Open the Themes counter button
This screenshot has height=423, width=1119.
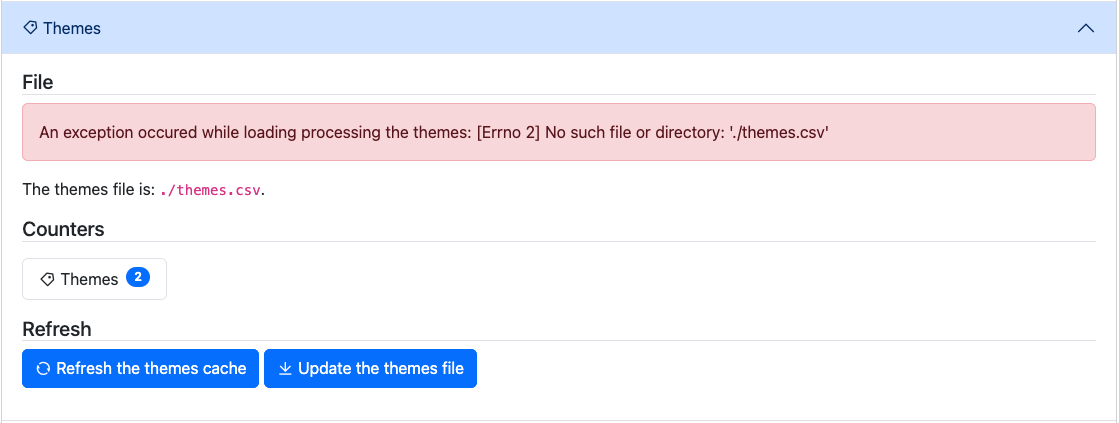(x=94, y=279)
